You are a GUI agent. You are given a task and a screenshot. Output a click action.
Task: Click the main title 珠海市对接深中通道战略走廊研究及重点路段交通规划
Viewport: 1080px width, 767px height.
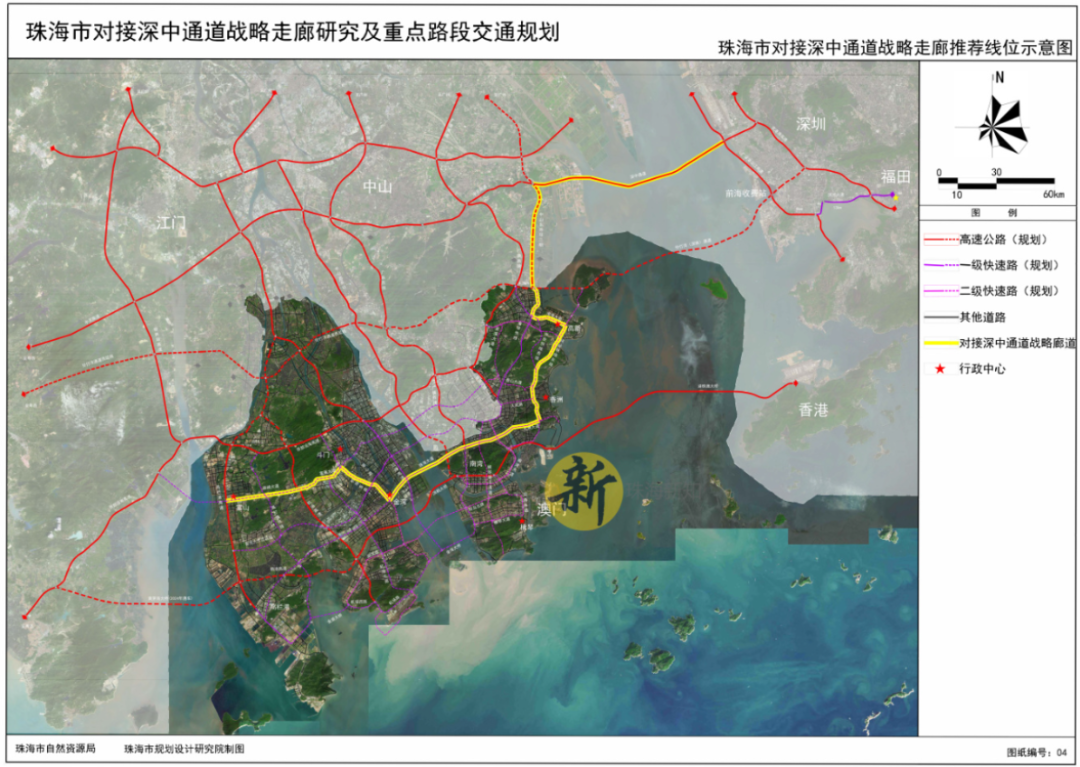coord(293,32)
